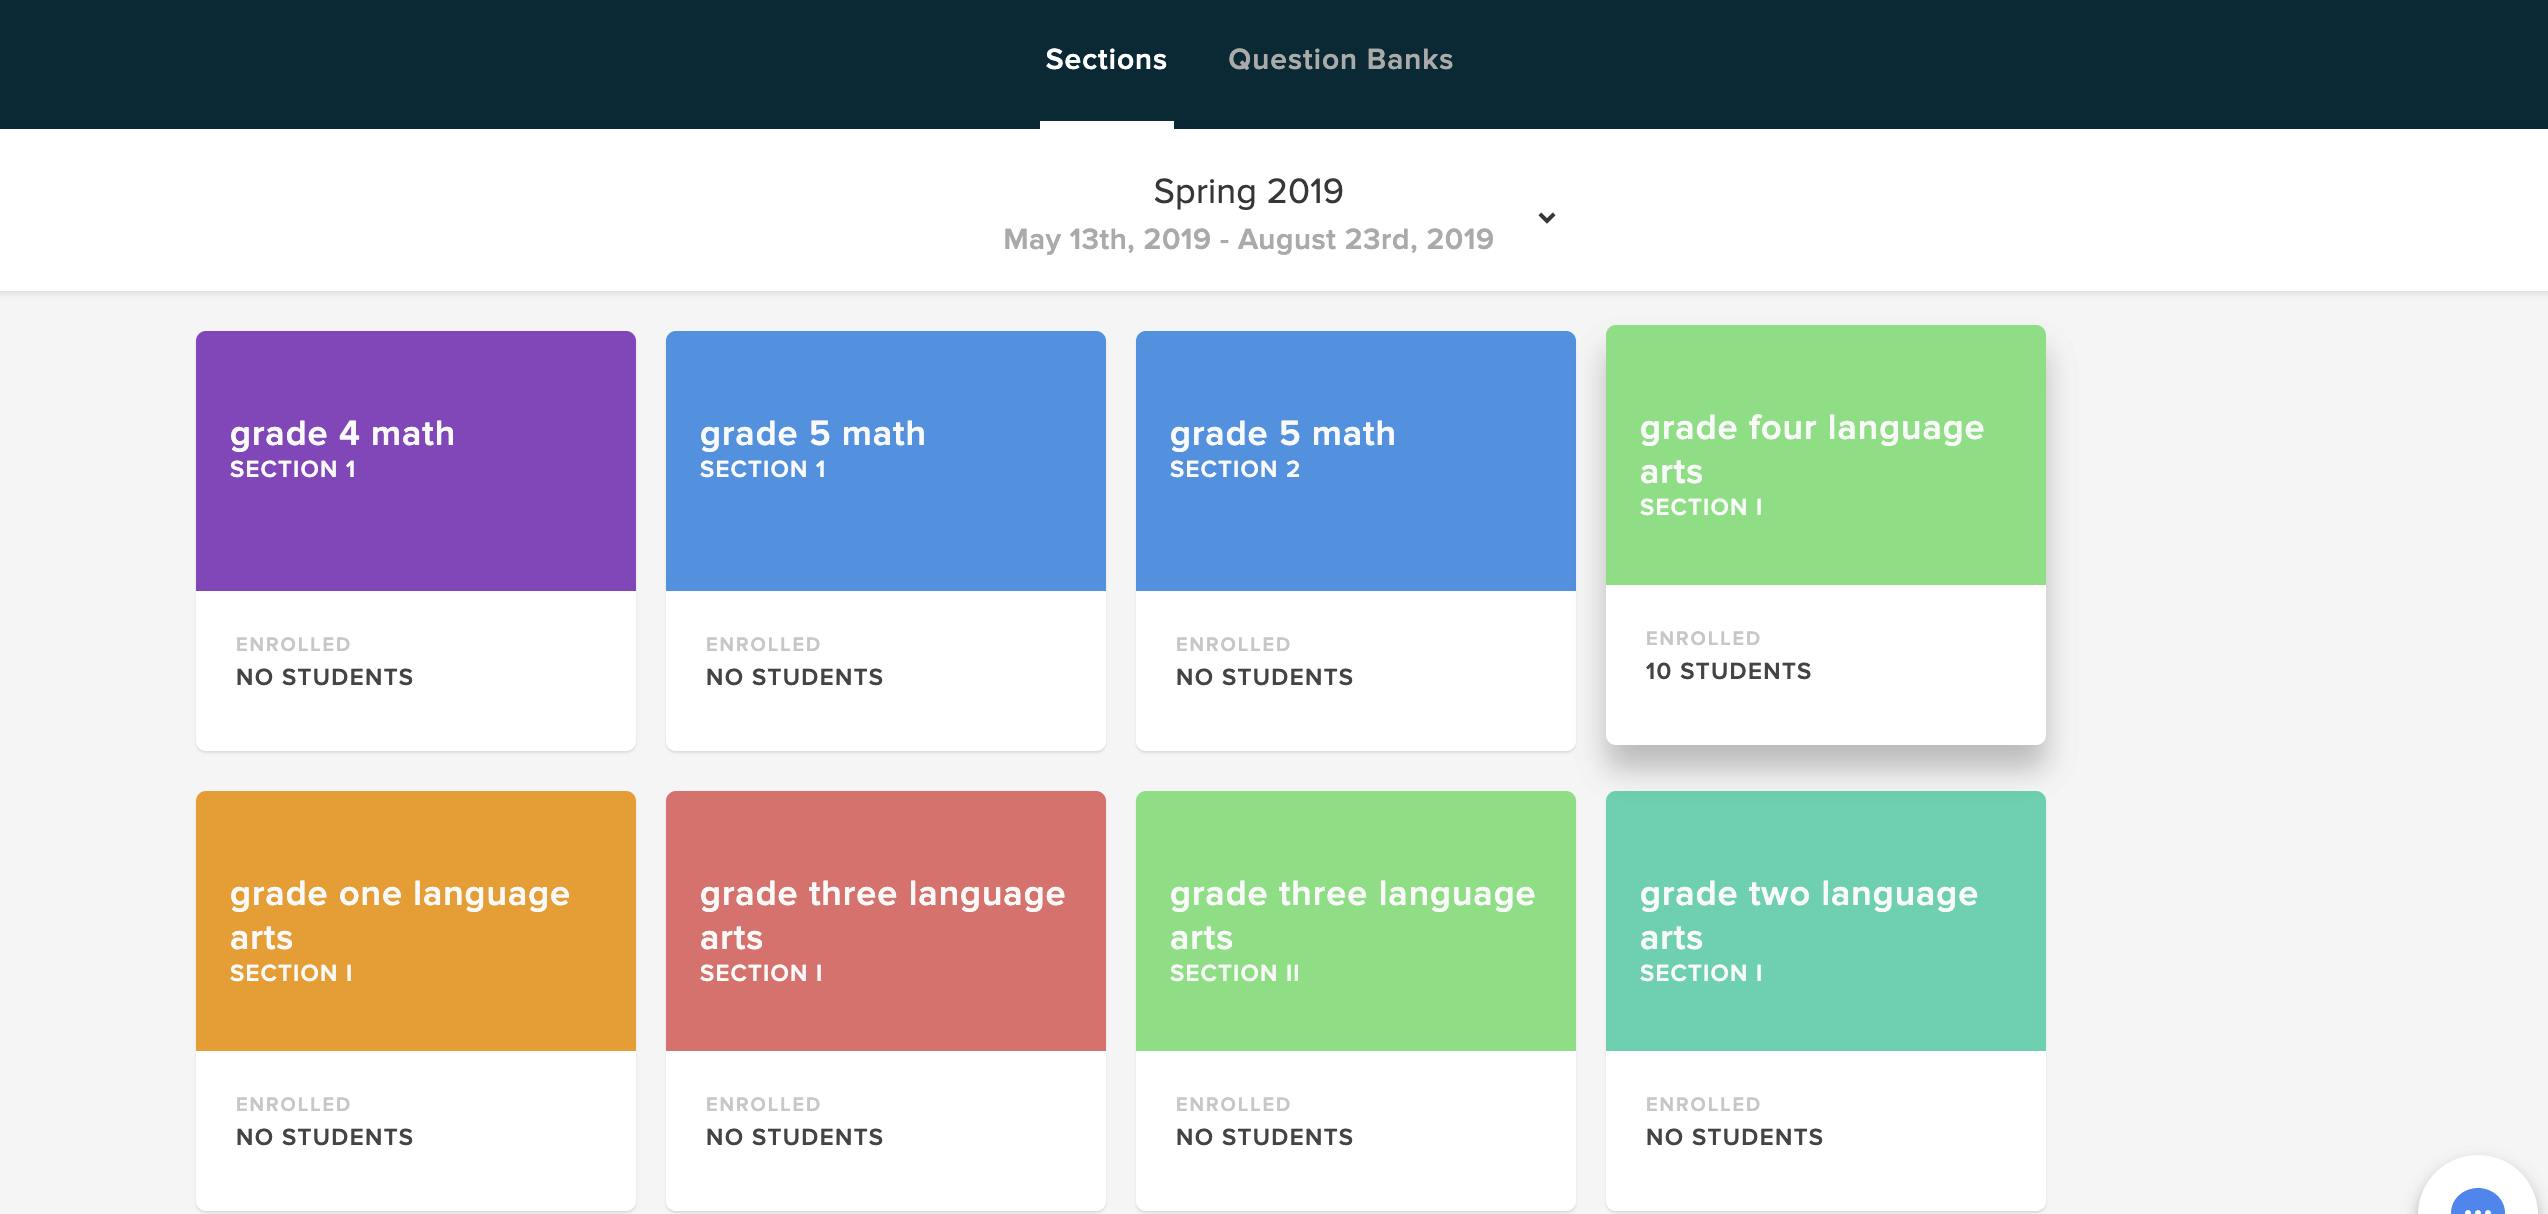
Task: Click the Spring 2019 term title
Action: pyautogui.click(x=1248, y=191)
